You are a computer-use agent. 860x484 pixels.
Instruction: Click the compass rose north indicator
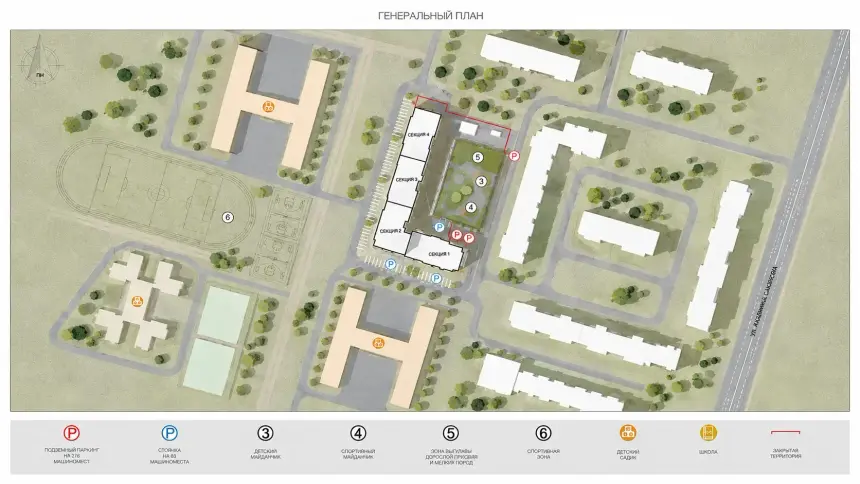tap(39, 62)
